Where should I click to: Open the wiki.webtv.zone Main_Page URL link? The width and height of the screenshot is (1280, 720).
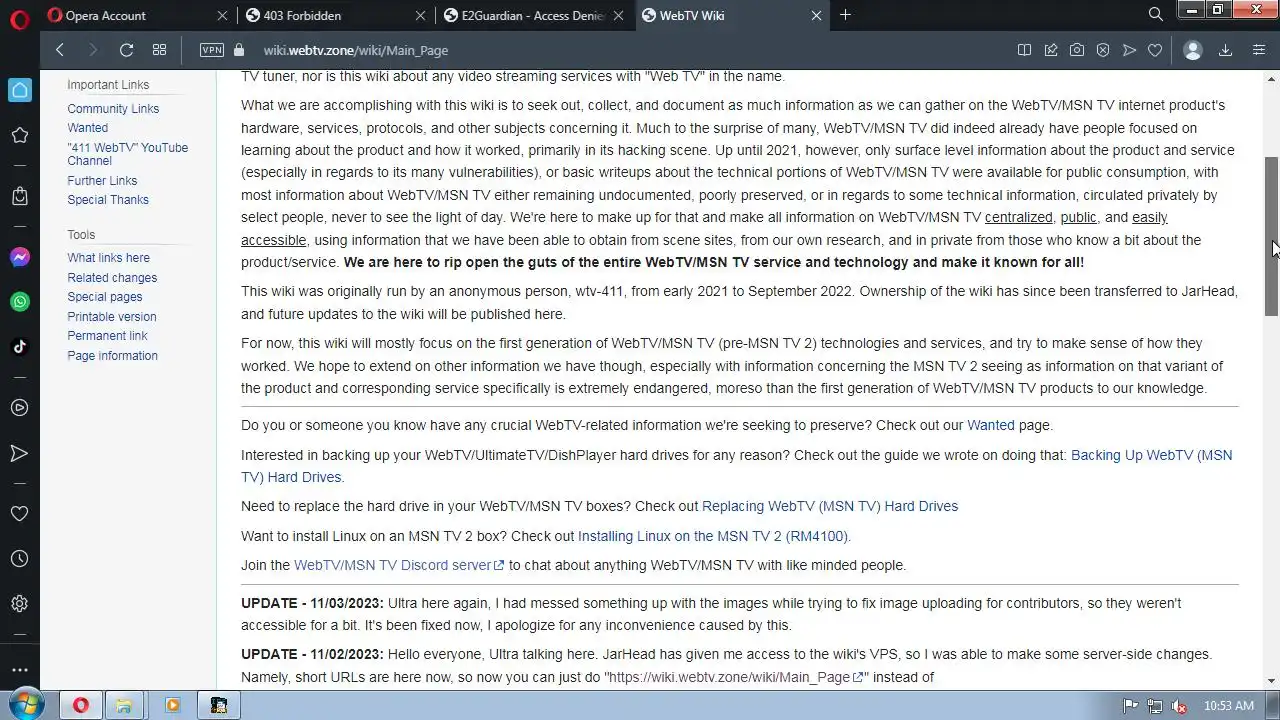pyautogui.click(x=736, y=677)
